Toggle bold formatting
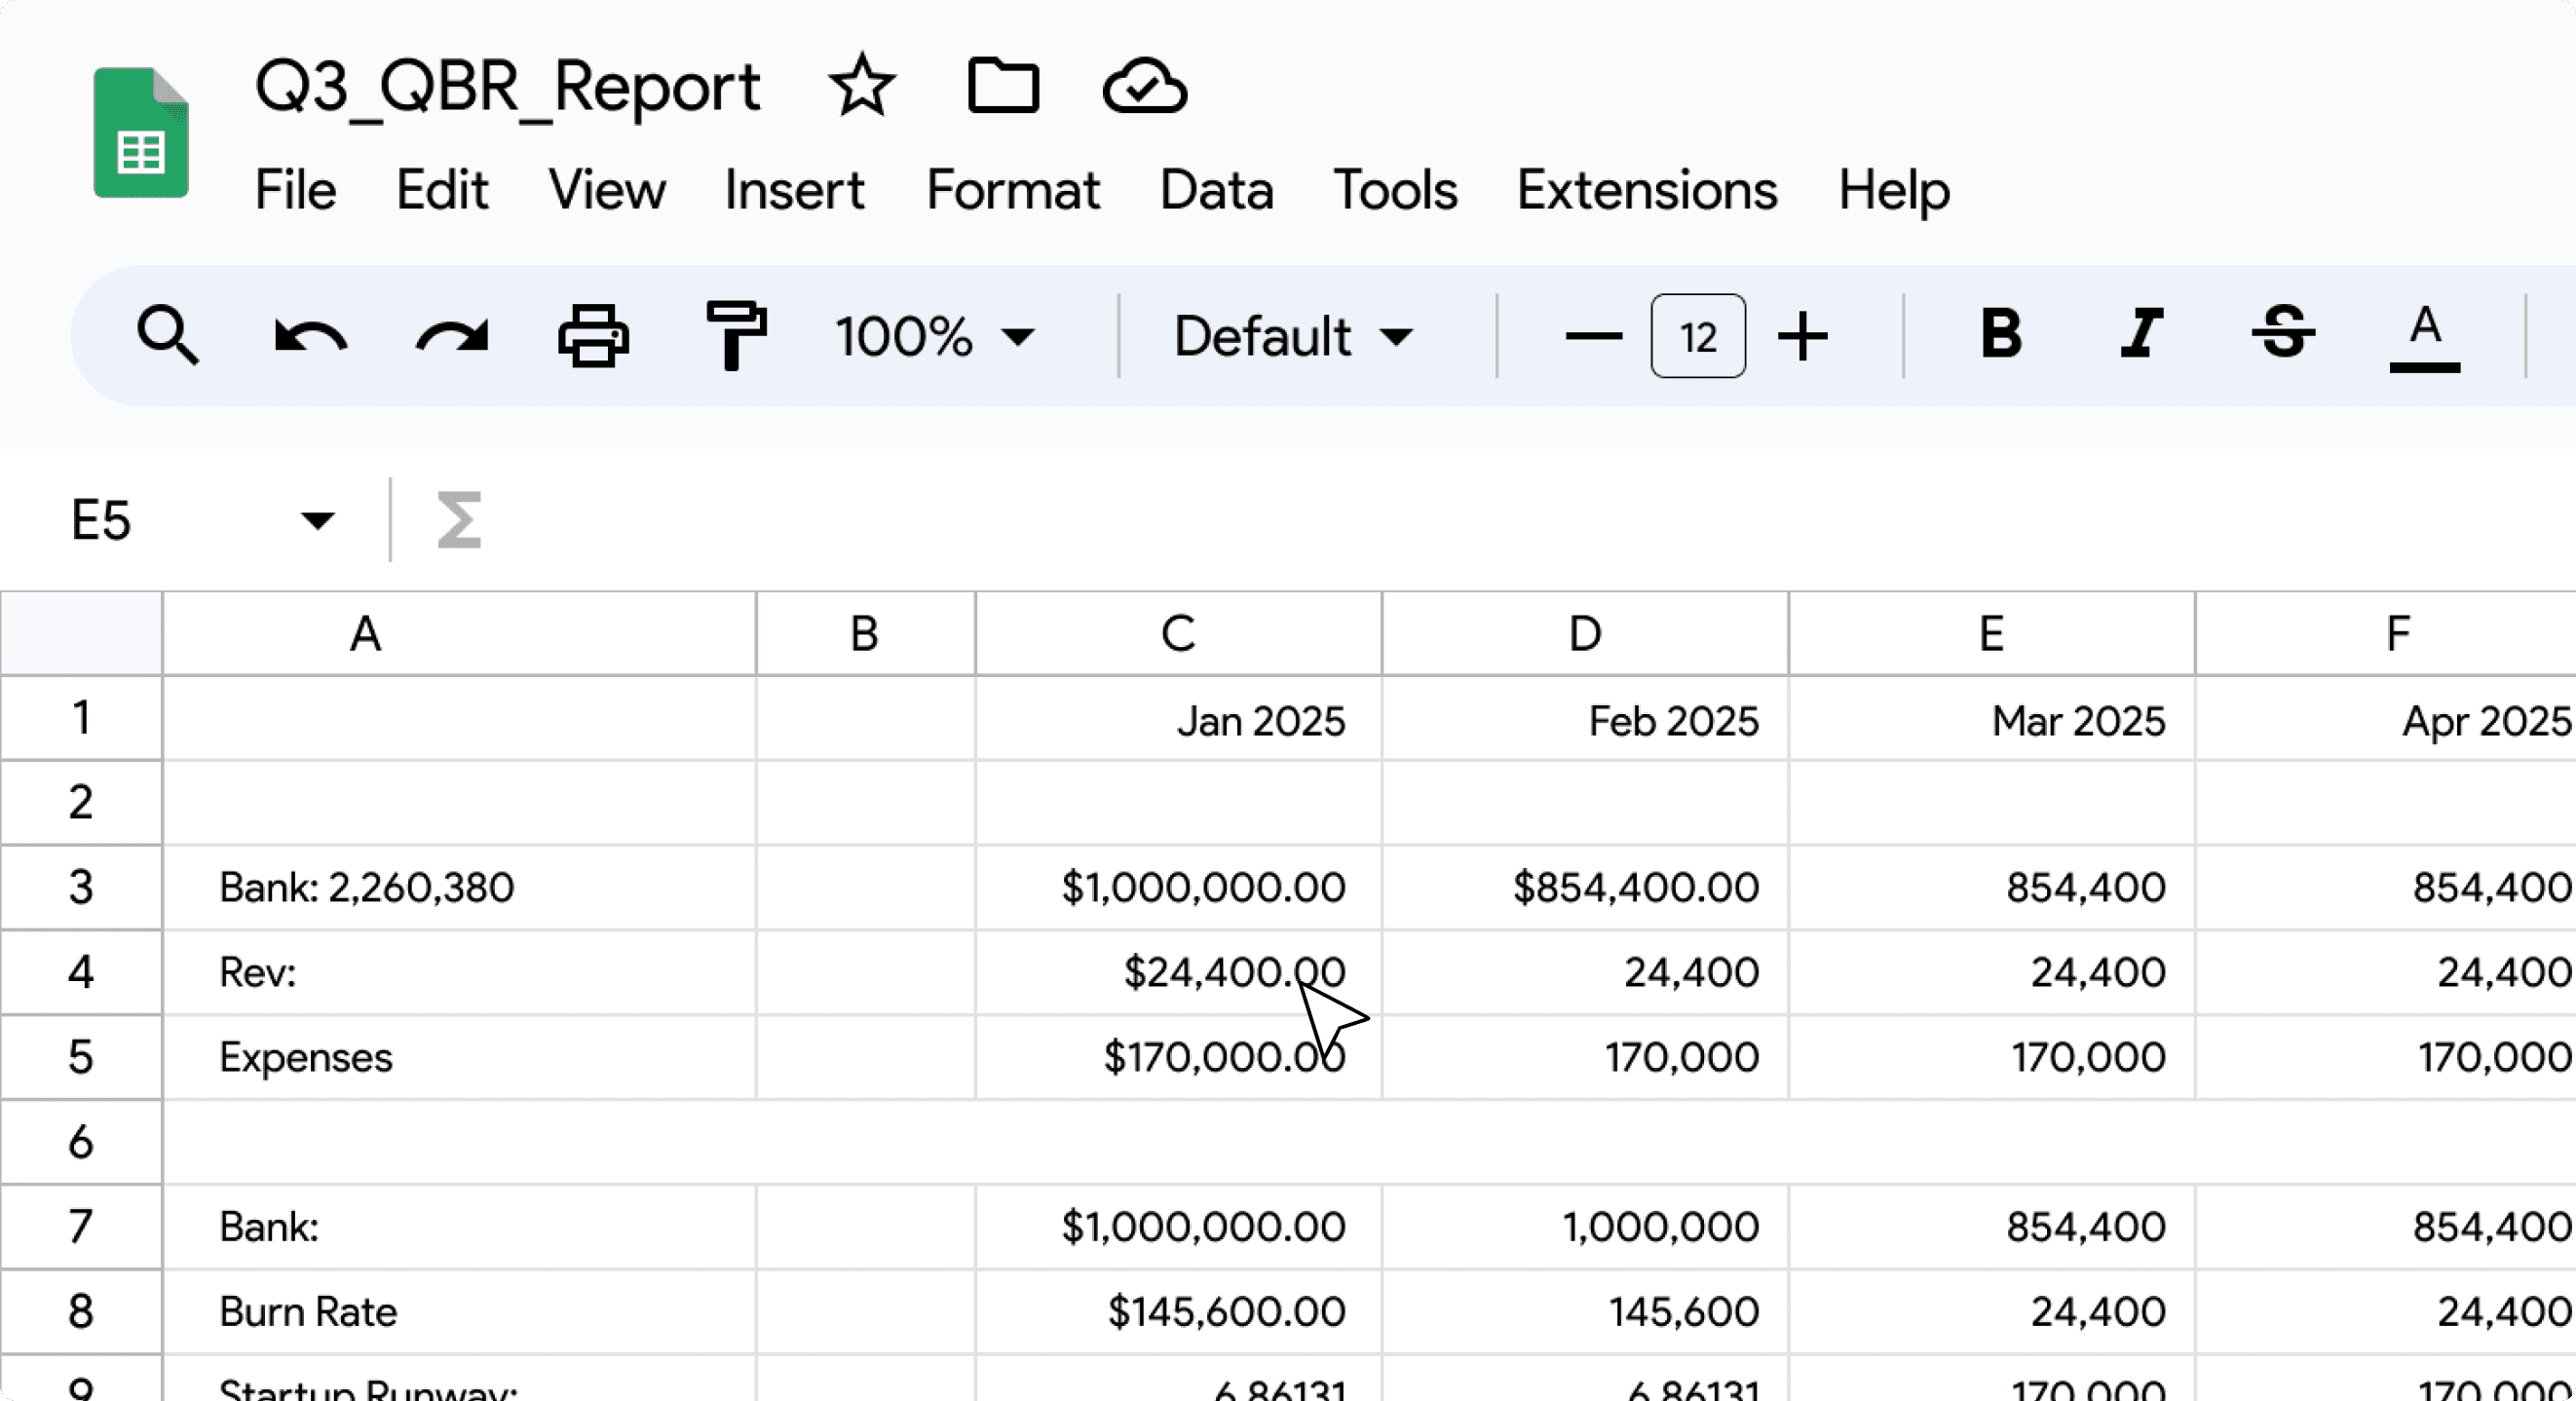This screenshot has height=1401, width=2576. pyautogui.click(x=2001, y=334)
